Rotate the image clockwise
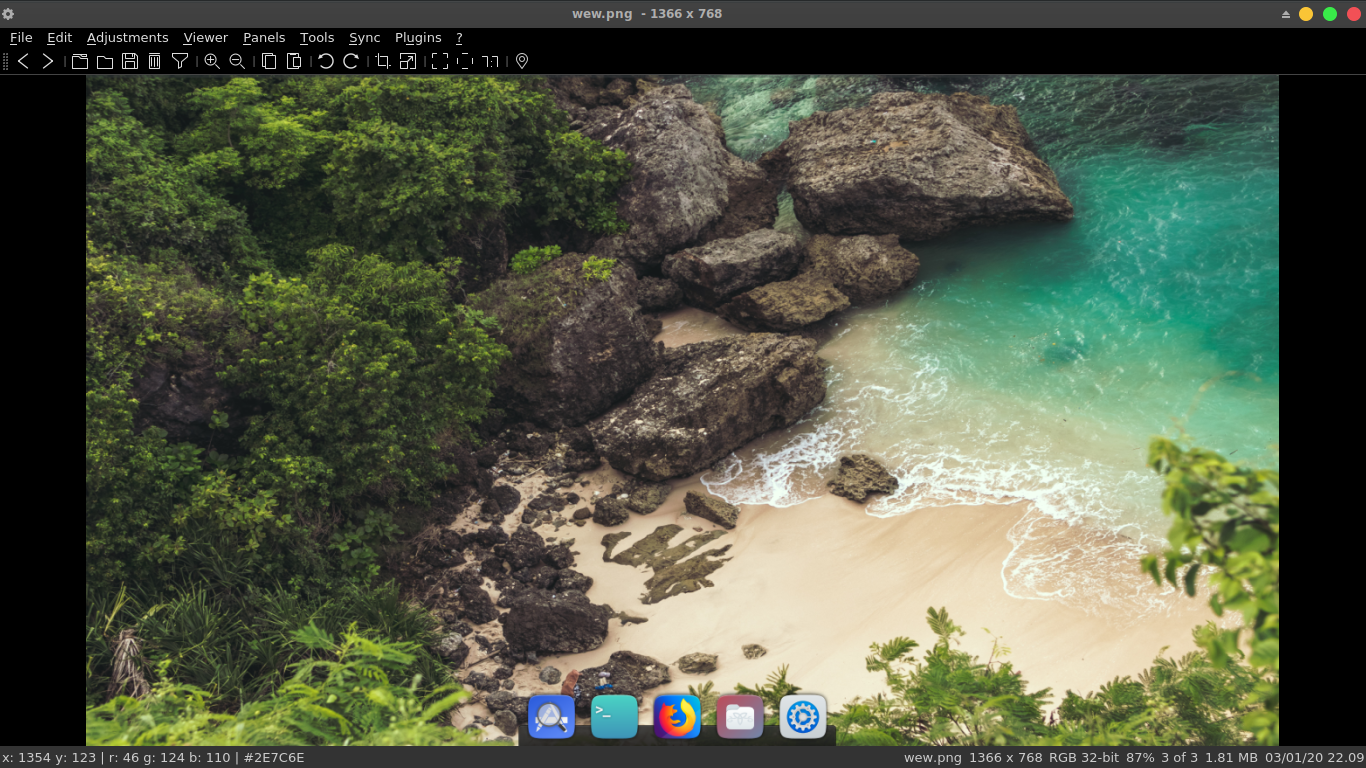 click(350, 61)
